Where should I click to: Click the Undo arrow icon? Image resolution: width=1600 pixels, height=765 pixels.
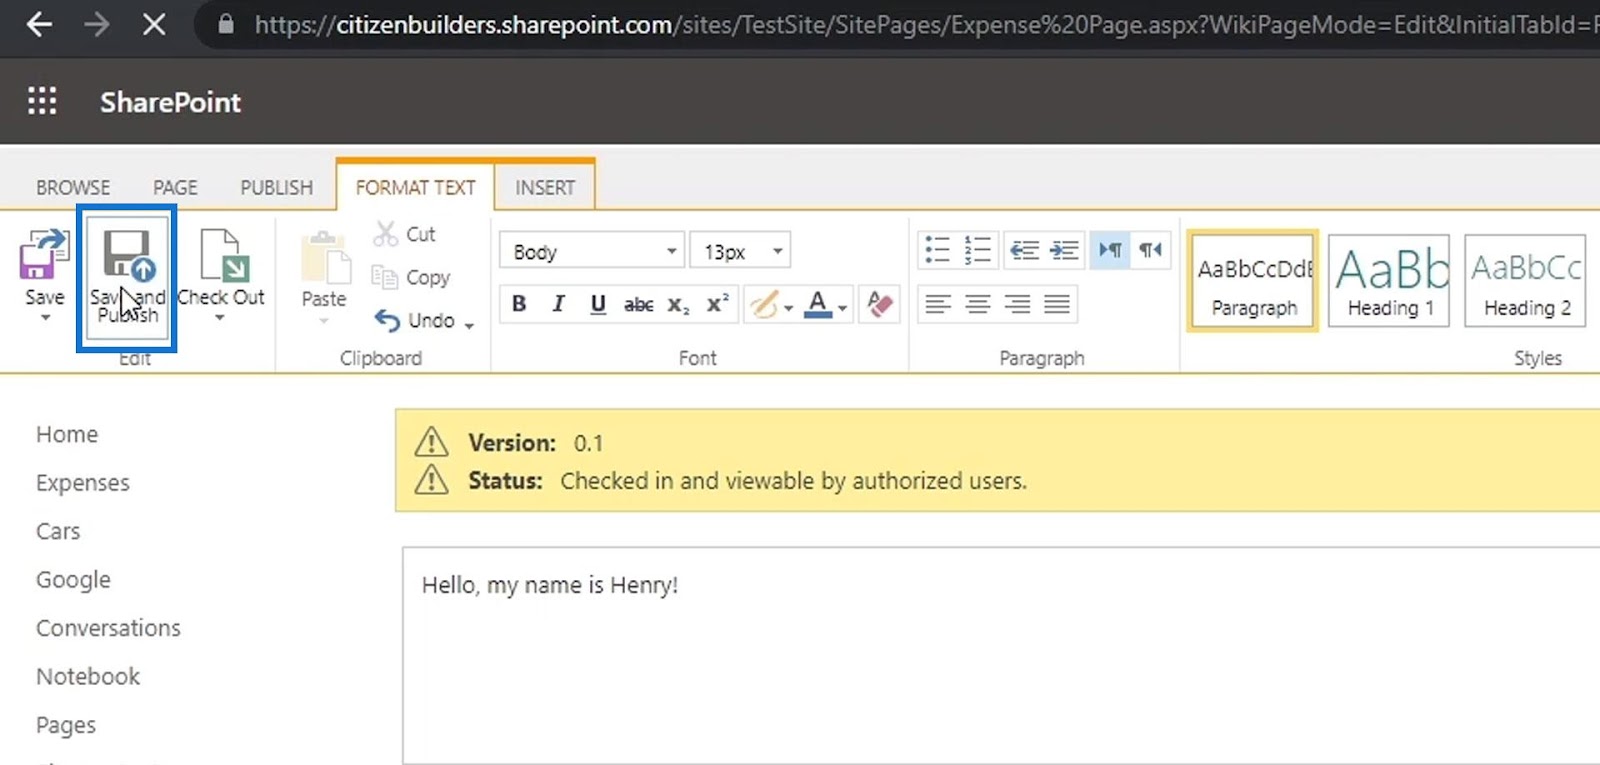(387, 320)
